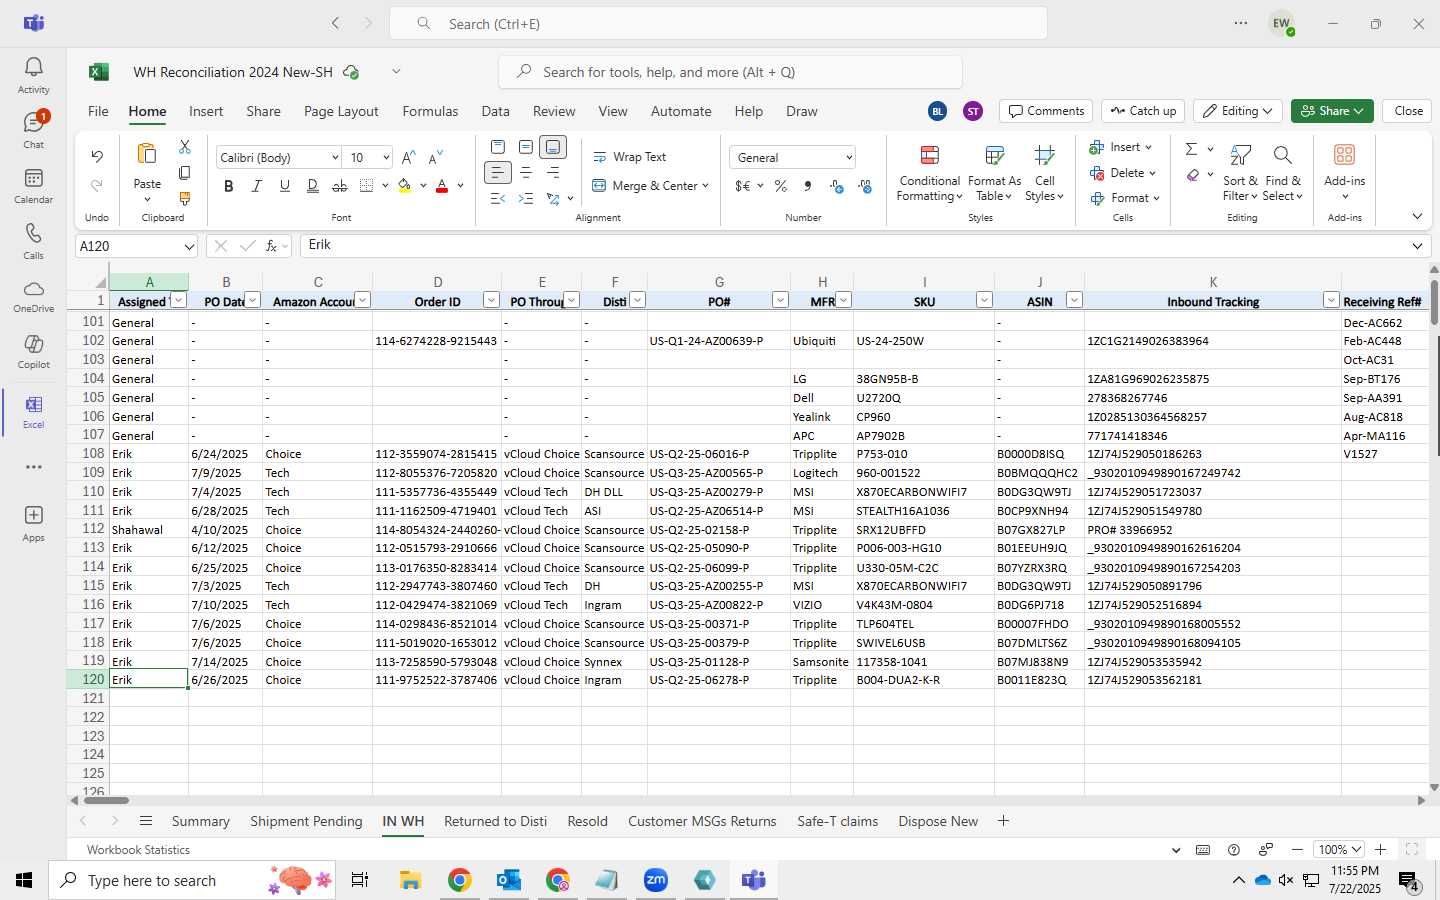This screenshot has height=900, width=1440.
Task: Click the zoom in plus button
Action: coord(1380,849)
